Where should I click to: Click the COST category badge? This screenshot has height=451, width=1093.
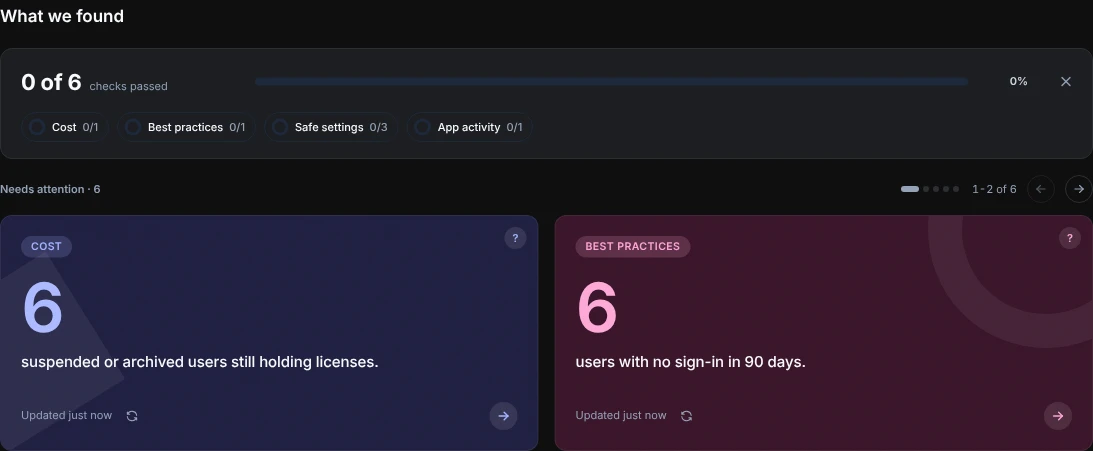click(46, 246)
